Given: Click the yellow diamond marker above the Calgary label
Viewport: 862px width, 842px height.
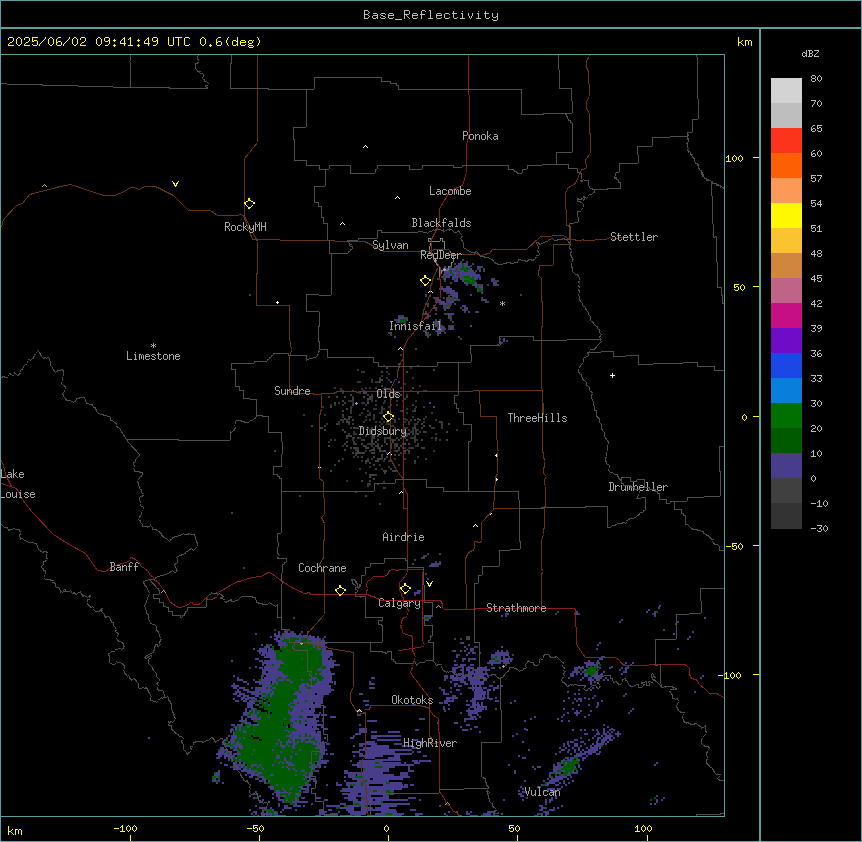Looking at the screenshot, I should tap(405, 589).
